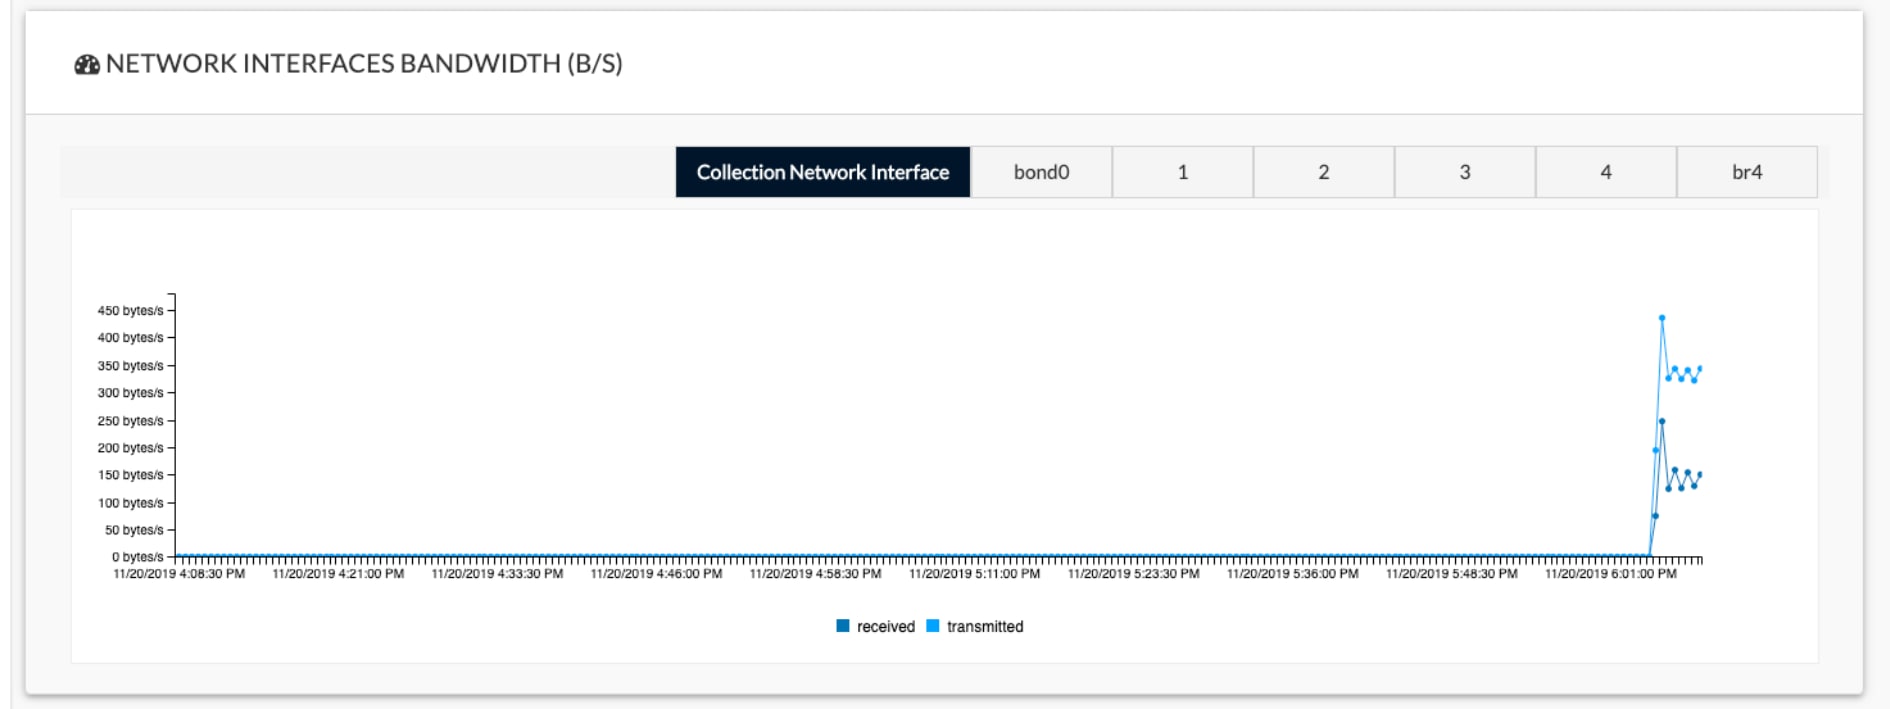Click the 100 bytes/s y-axis label

pos(130,503)
